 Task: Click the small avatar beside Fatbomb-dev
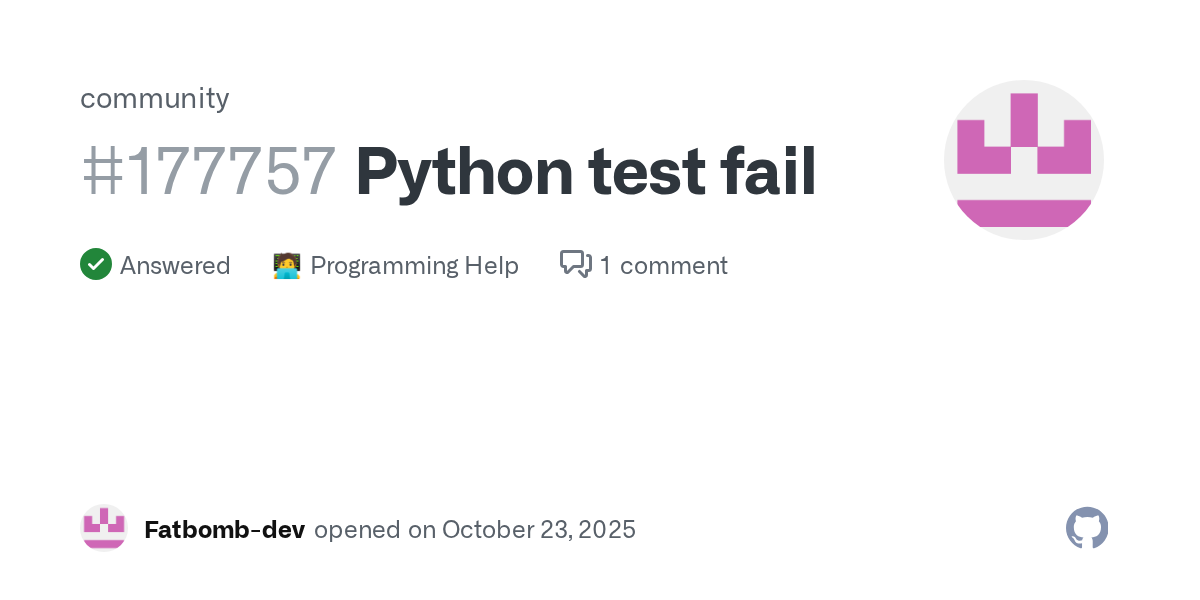click(x=104, y=528)
